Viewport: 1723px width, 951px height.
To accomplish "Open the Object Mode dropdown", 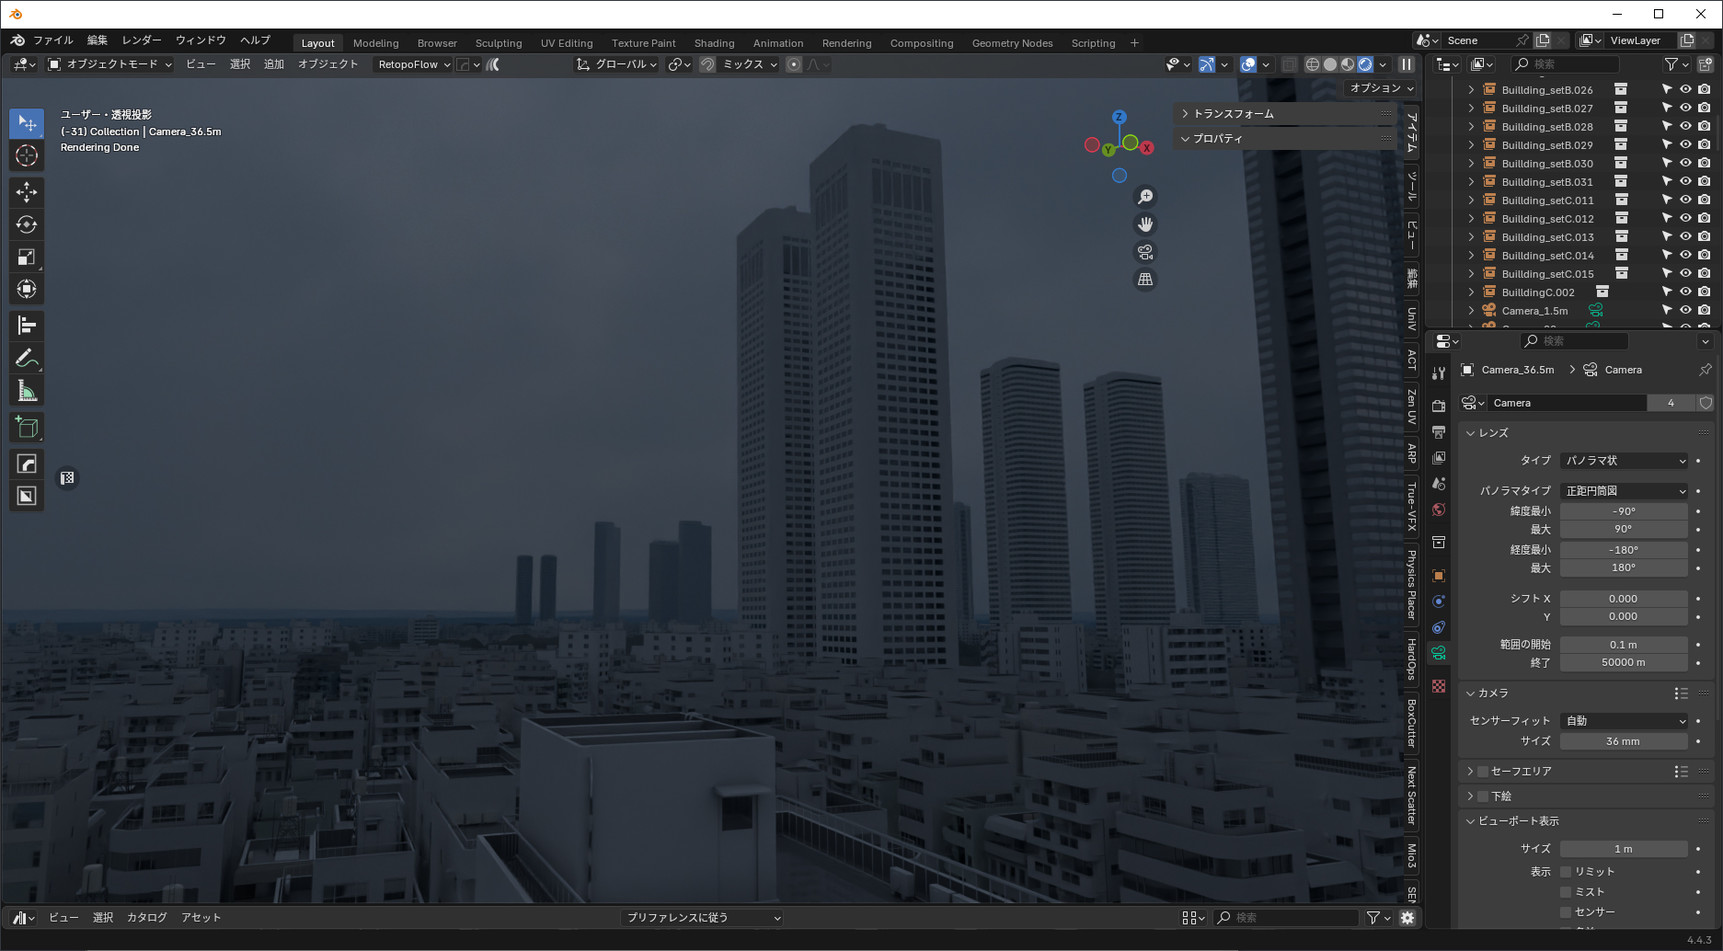I will point(110,64).
